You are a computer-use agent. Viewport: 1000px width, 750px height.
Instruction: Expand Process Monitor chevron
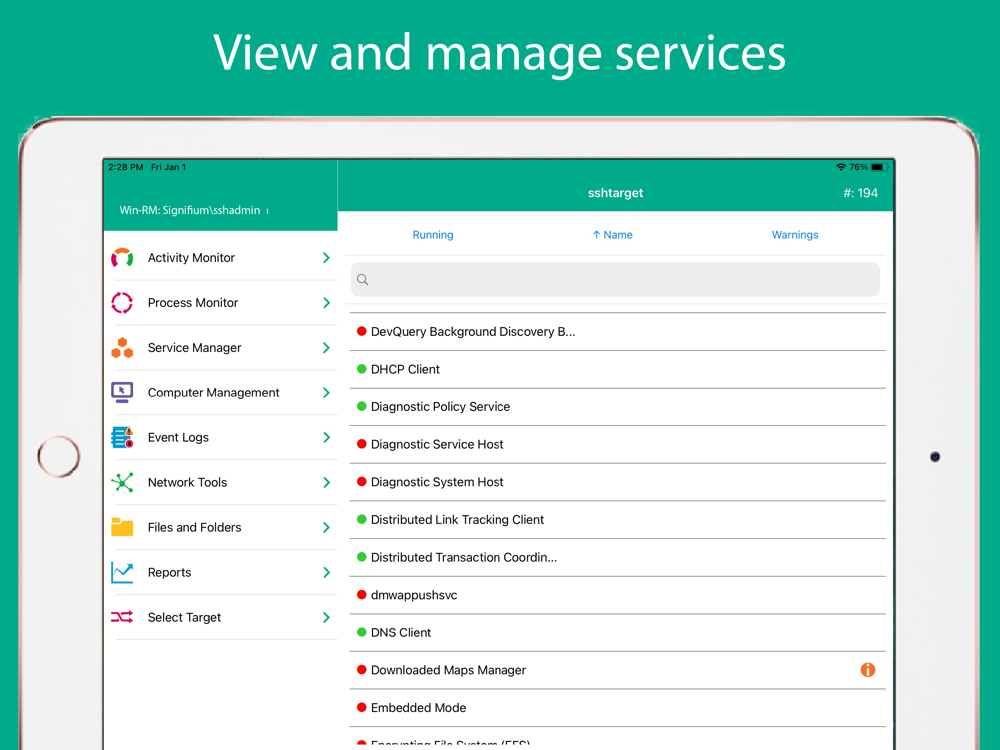point(326,303)
